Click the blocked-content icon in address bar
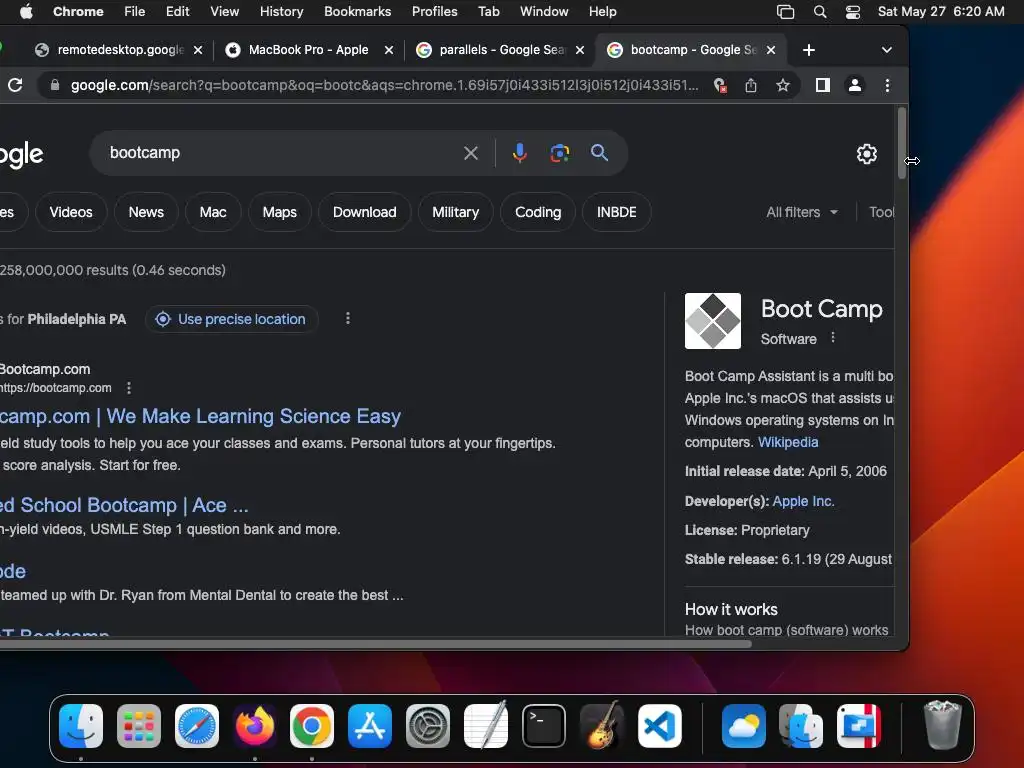The height and width of the screenshot is (768, 1024). (x=720, y=85)
